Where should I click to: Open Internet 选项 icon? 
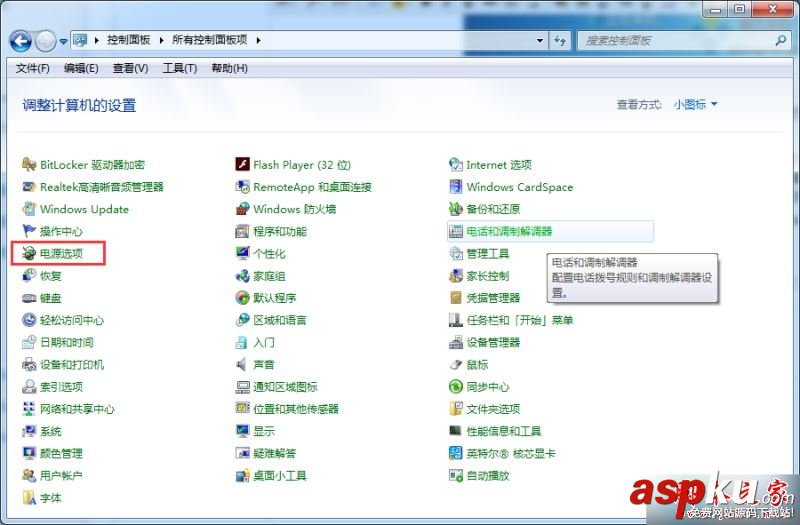(x=456, y=165)
